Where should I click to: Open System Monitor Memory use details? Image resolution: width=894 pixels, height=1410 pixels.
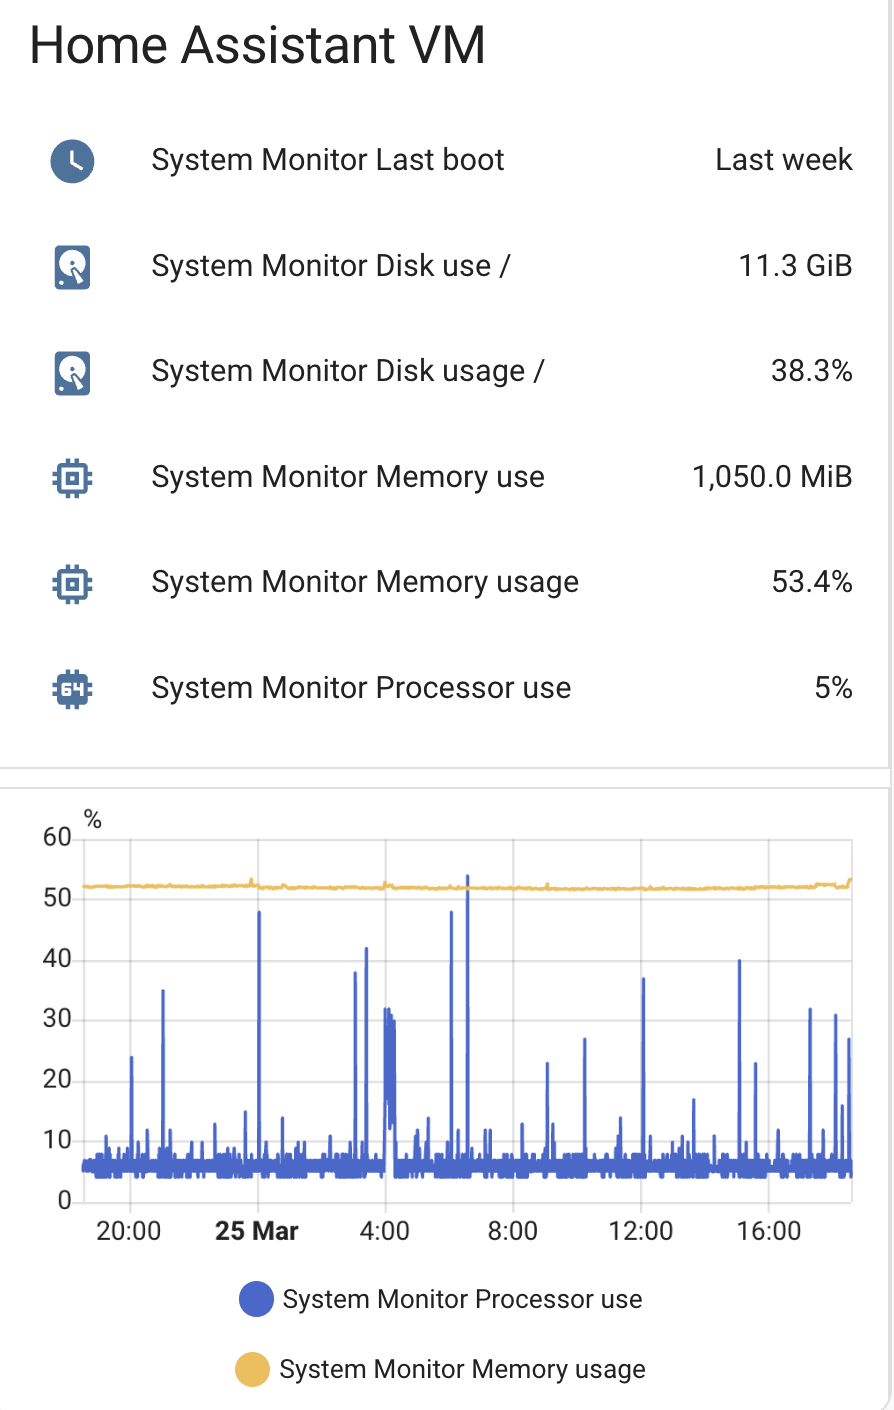[x=348, y=477]
